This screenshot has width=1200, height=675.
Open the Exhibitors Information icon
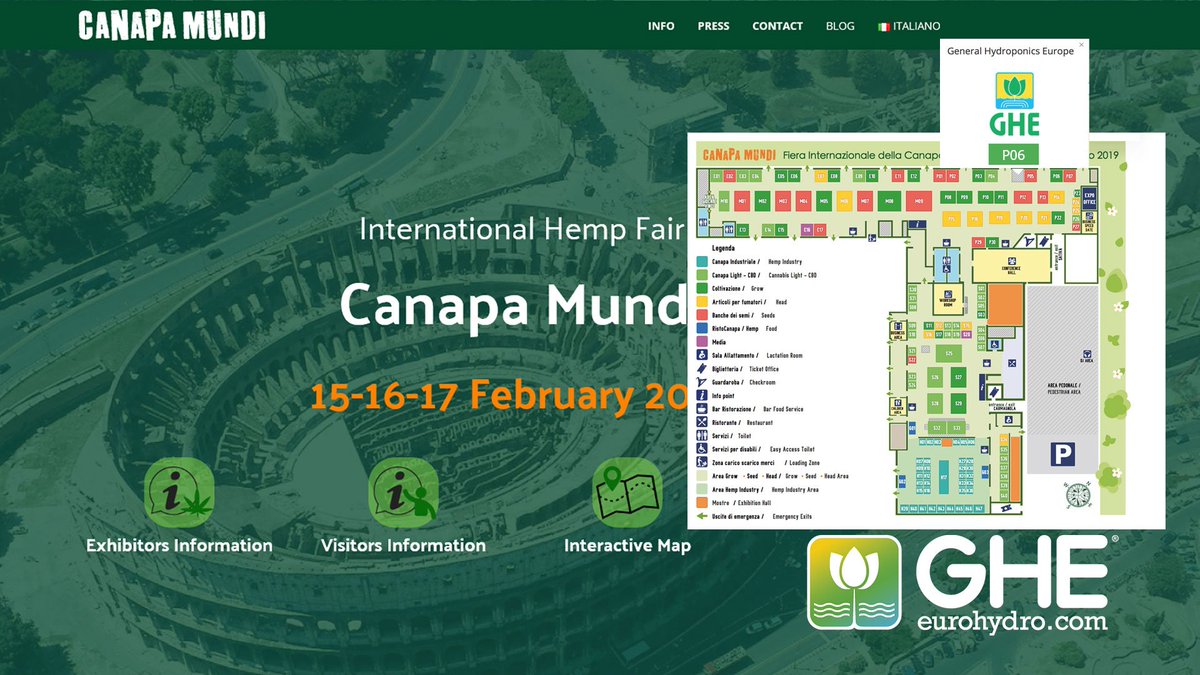click(x=179, y=492)
